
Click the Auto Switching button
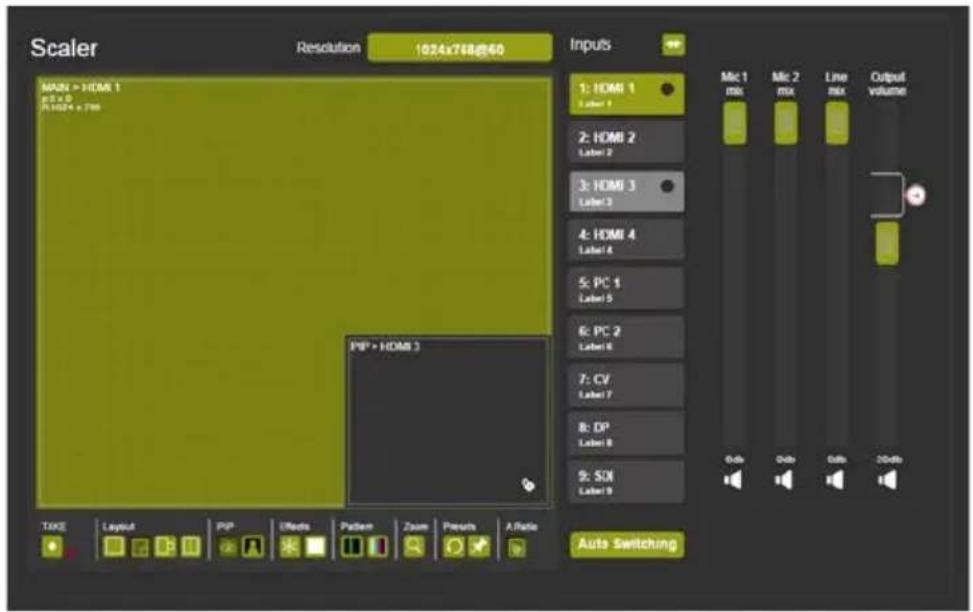[627, 544]
